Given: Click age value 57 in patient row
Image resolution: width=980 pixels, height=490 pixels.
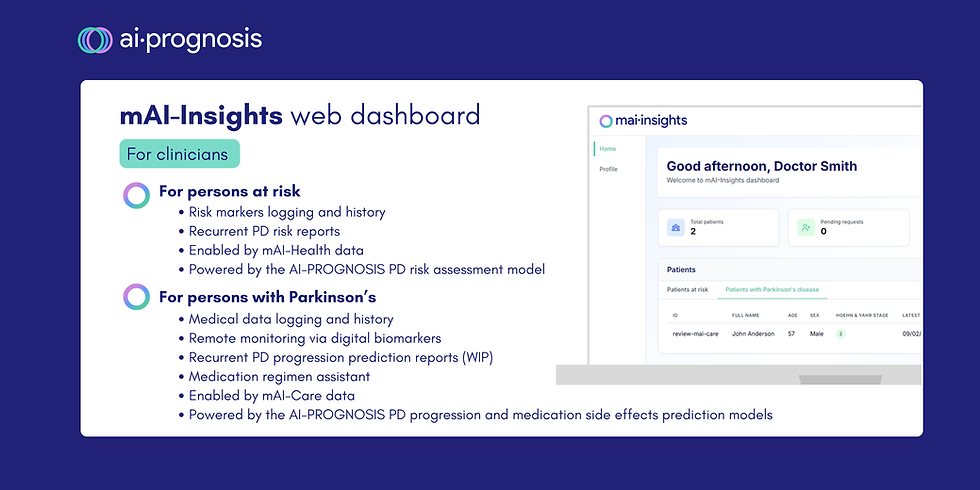Looking at the screenshot, I should point(791,334).
